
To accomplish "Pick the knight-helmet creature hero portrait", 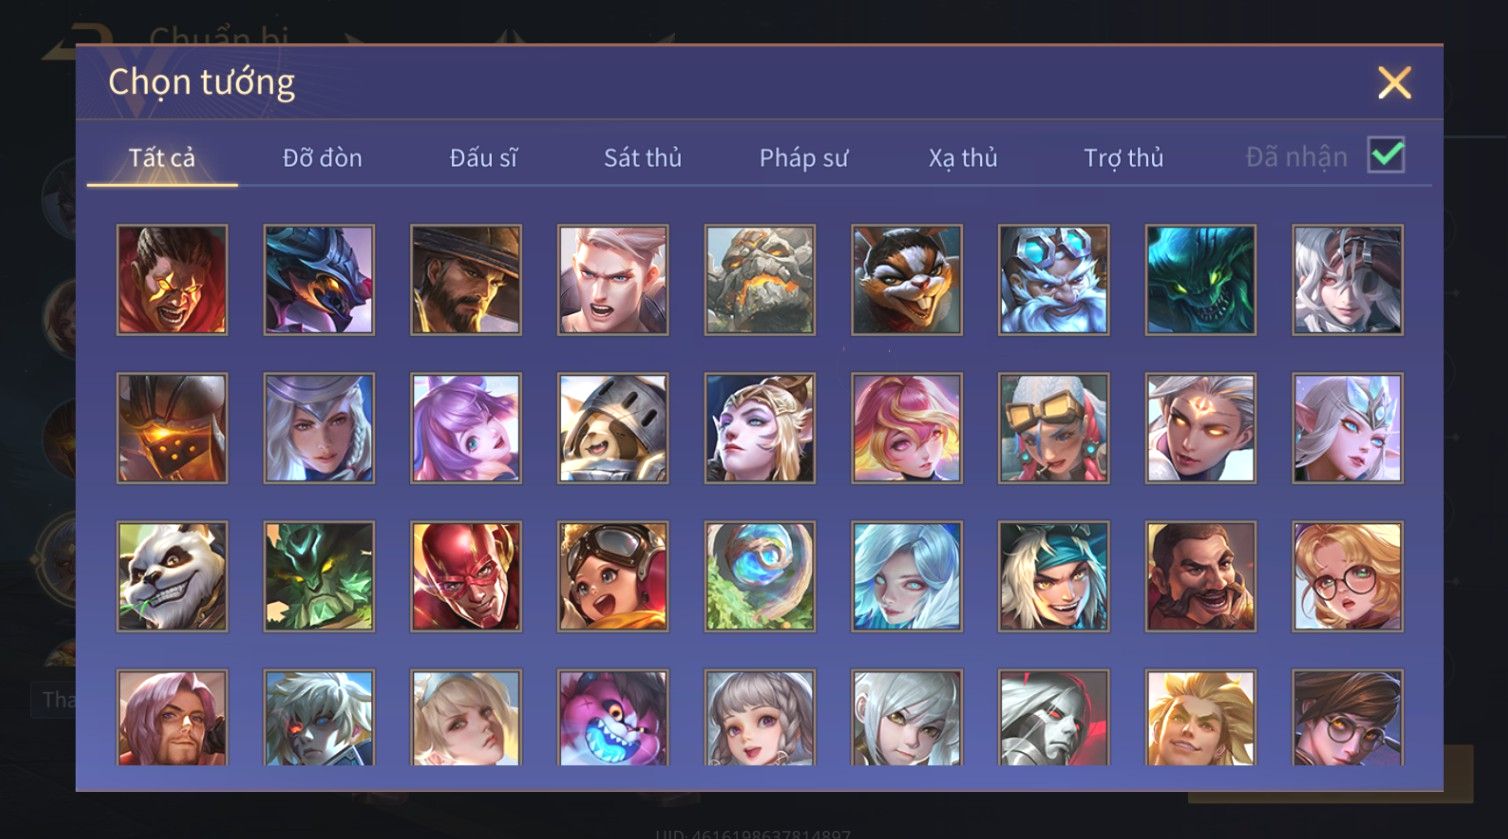I will pos(613,428).
